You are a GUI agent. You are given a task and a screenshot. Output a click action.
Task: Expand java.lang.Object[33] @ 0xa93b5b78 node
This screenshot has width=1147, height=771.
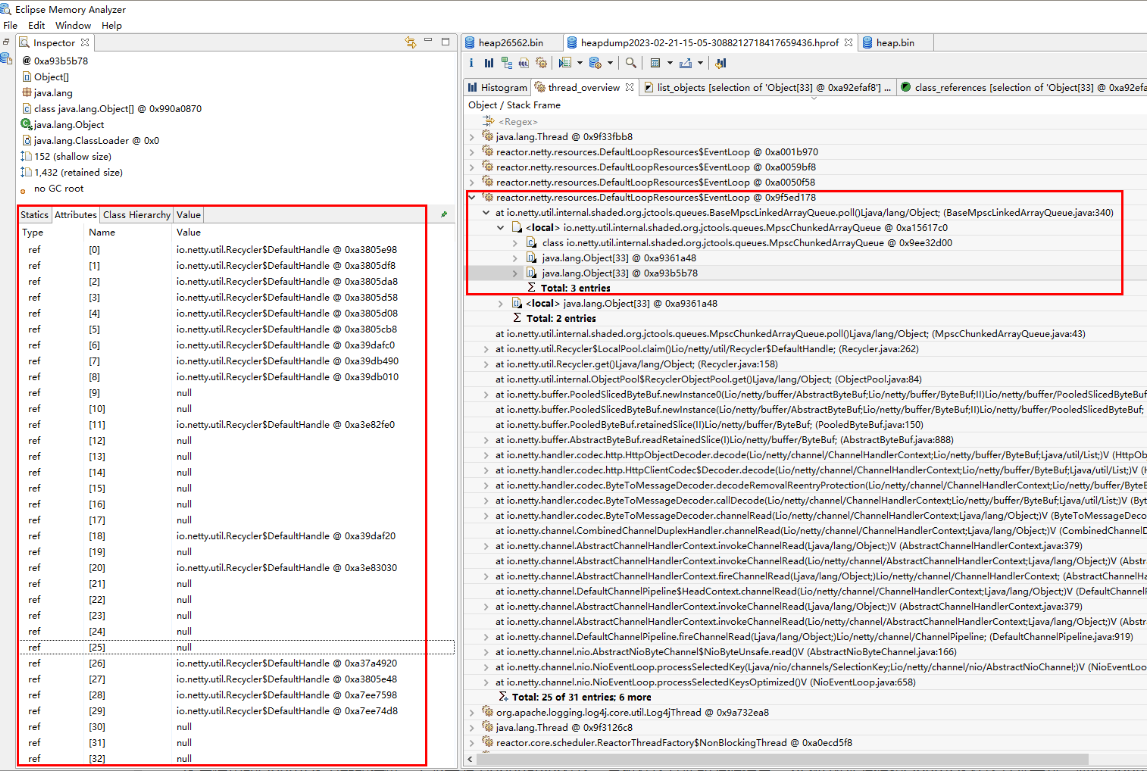[x=515, y=273]
